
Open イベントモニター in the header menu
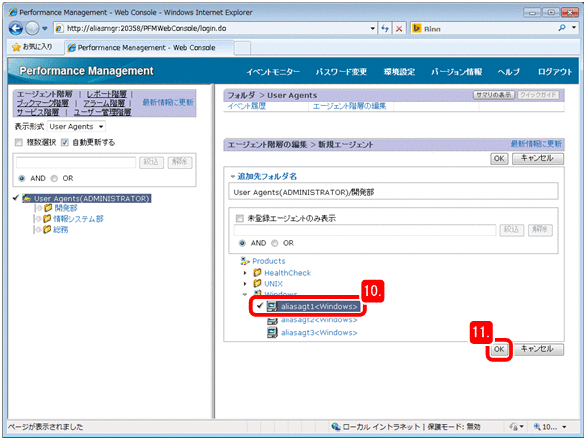point(273,72)
